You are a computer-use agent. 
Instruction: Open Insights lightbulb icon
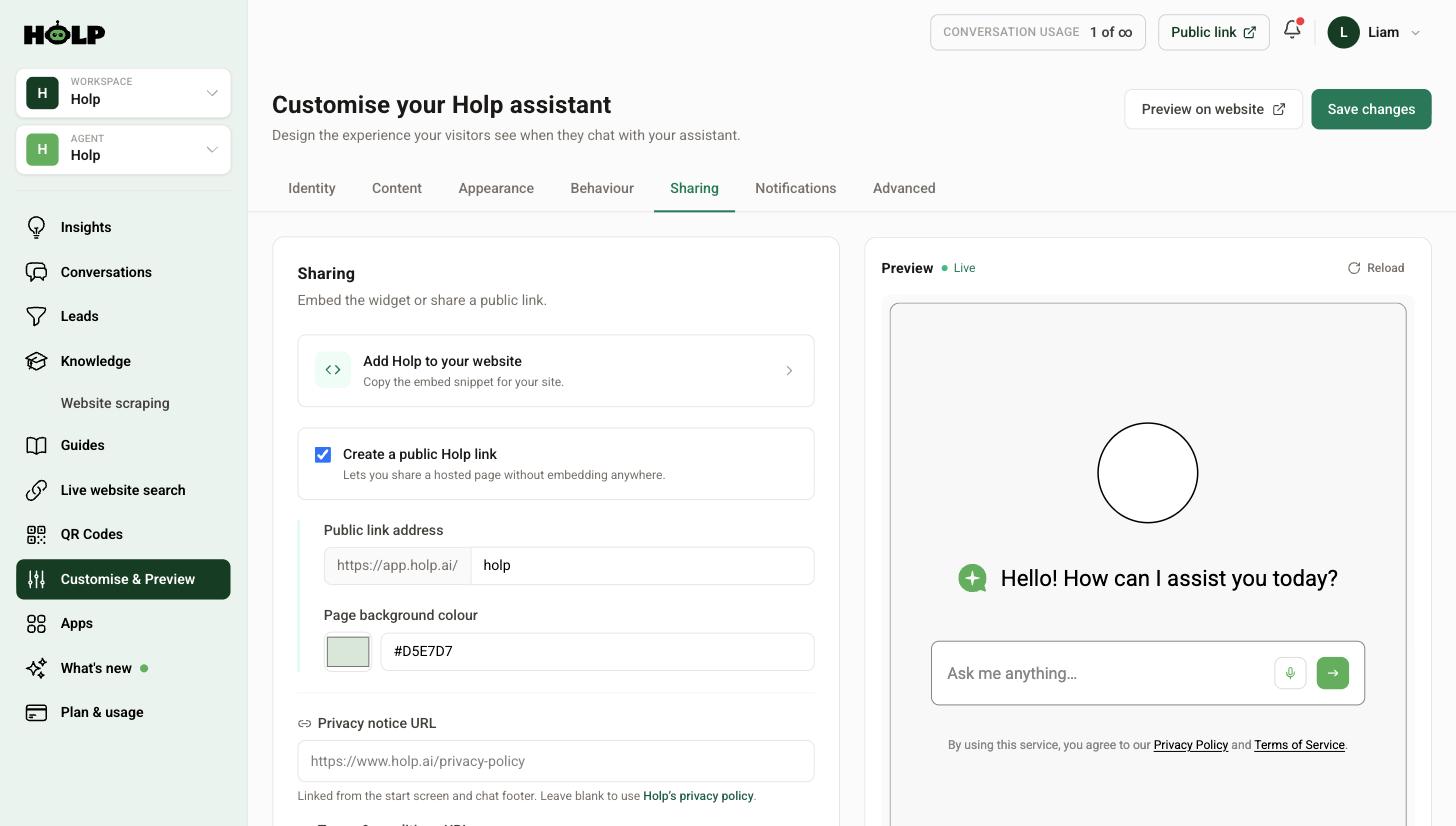36,227
